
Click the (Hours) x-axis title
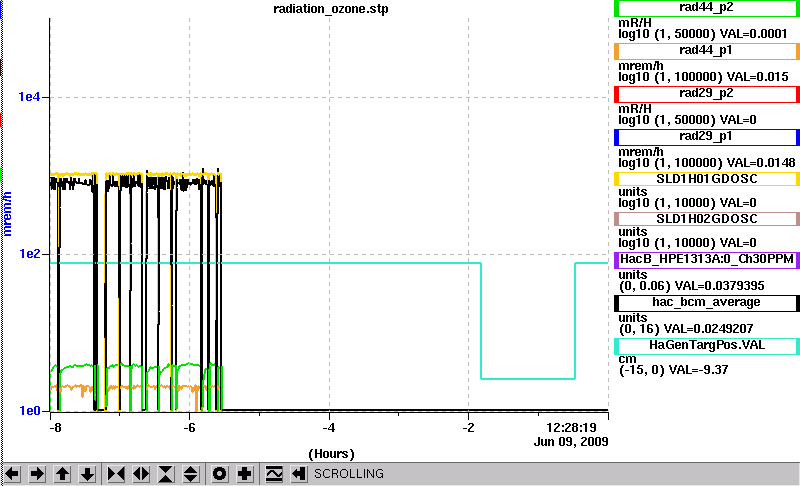pos(331,454)
